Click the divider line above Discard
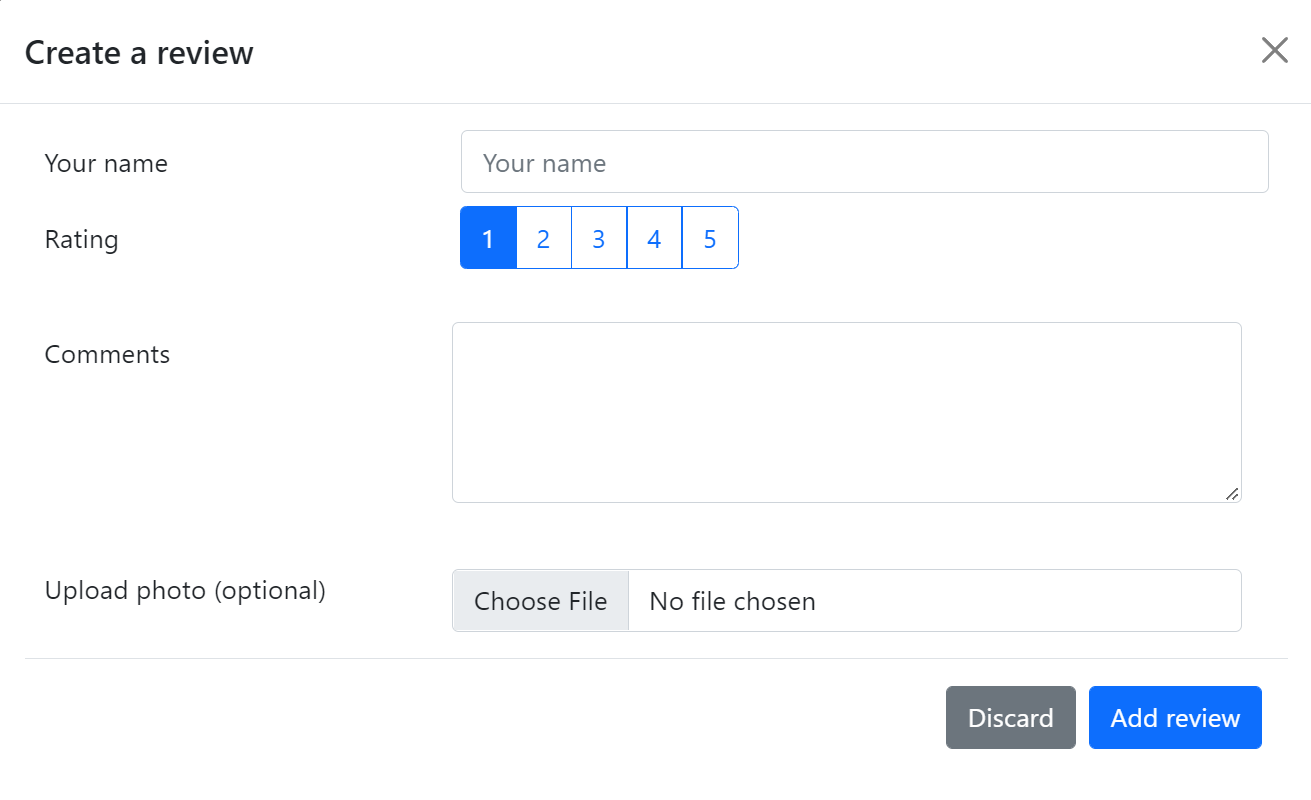 tap(656, 659)
